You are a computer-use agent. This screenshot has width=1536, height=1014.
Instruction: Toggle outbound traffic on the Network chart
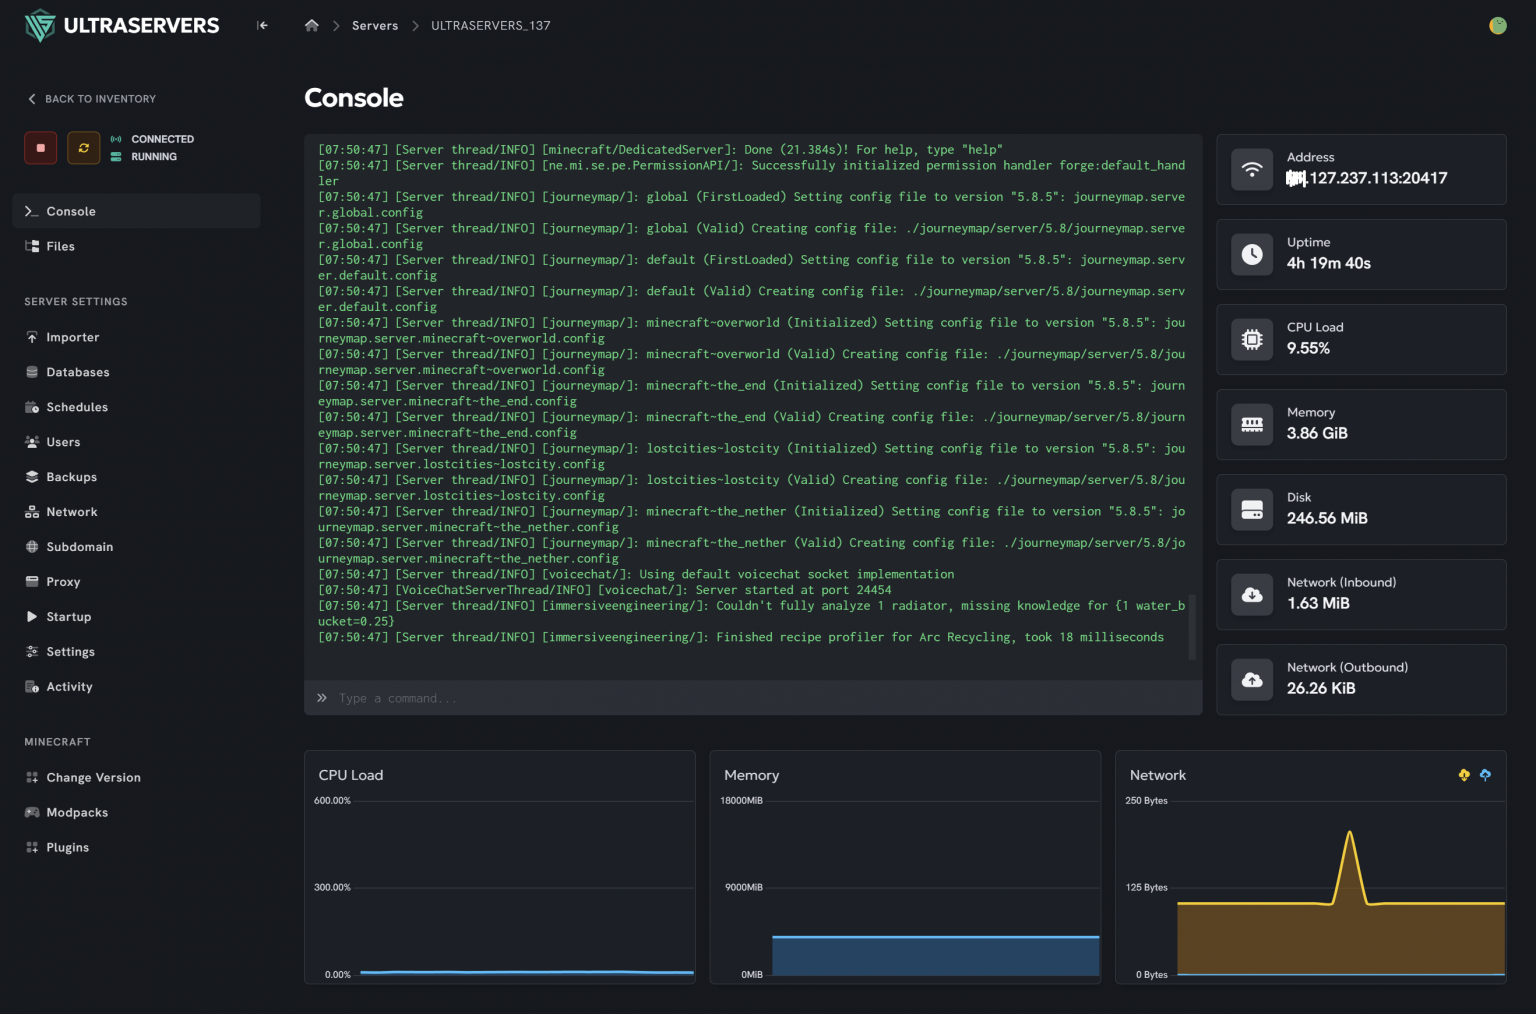[1487, 775]
